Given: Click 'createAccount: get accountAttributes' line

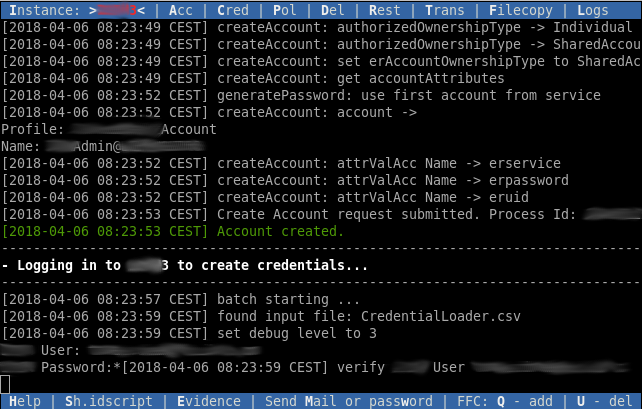Looking at the screenshot, I should click(253, 78).
